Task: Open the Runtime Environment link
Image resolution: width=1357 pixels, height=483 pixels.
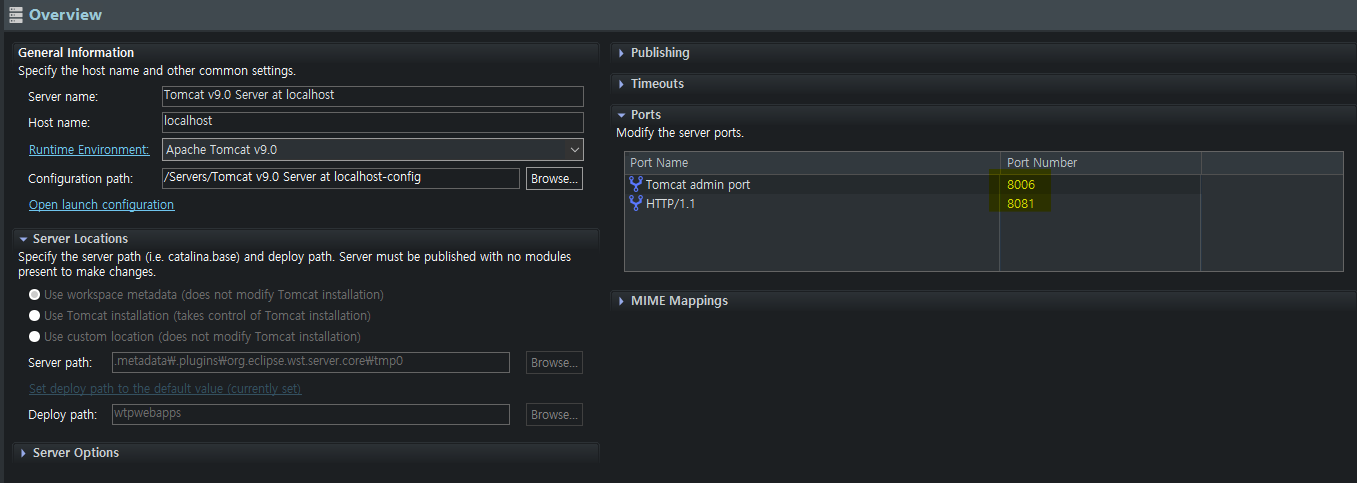Action: tap(89, 150)
